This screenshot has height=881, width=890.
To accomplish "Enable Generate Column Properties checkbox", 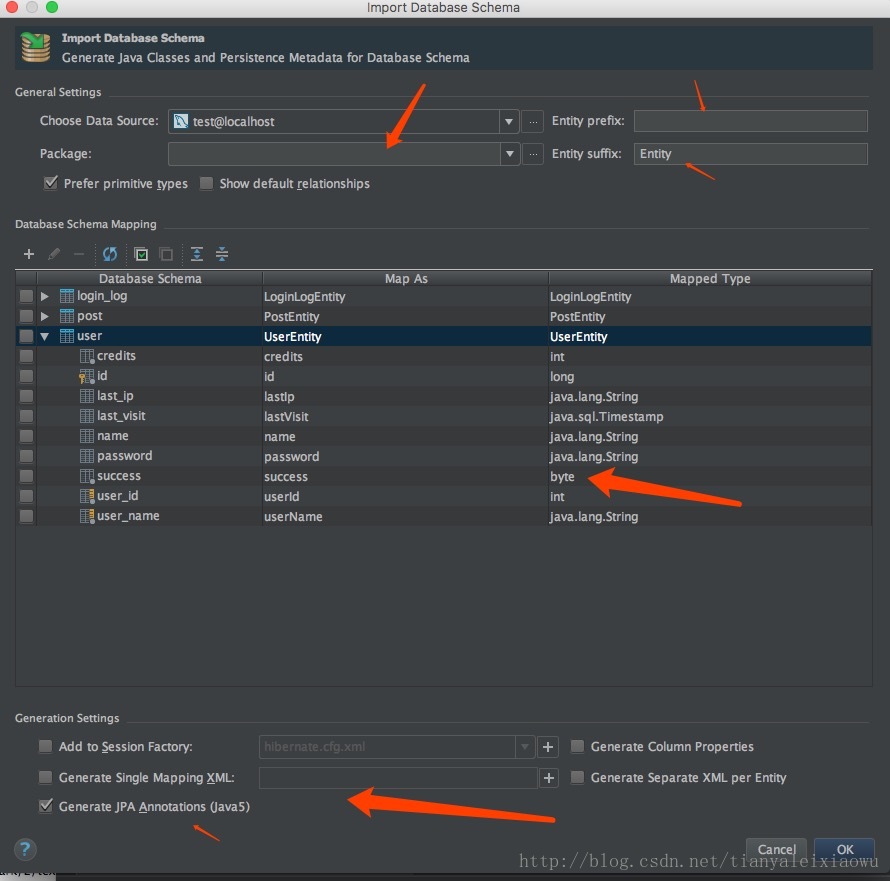I will pos(577,746).
